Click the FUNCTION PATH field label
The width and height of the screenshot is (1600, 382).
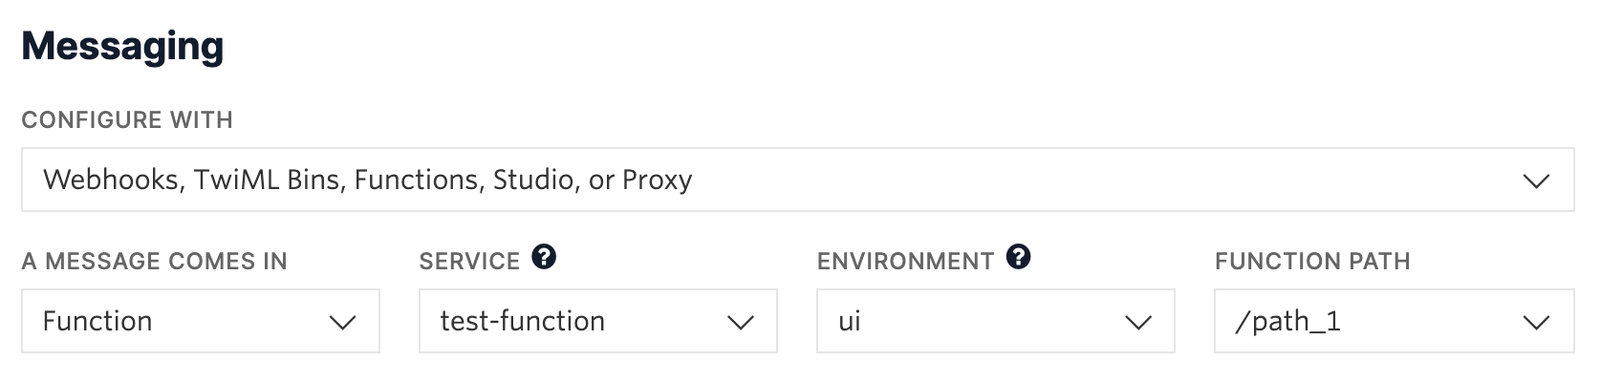pyautogui.click(x=1312, y=262)
